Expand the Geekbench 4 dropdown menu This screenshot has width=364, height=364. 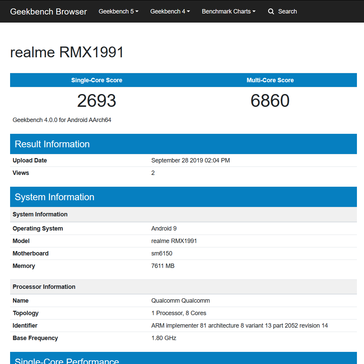(x=170, y=11)
